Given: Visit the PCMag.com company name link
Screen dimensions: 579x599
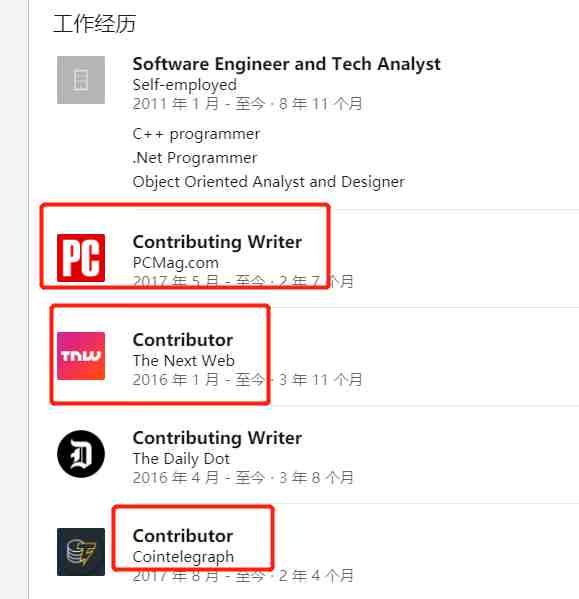Looking at the screenshot, I should [x=176, y=263].
